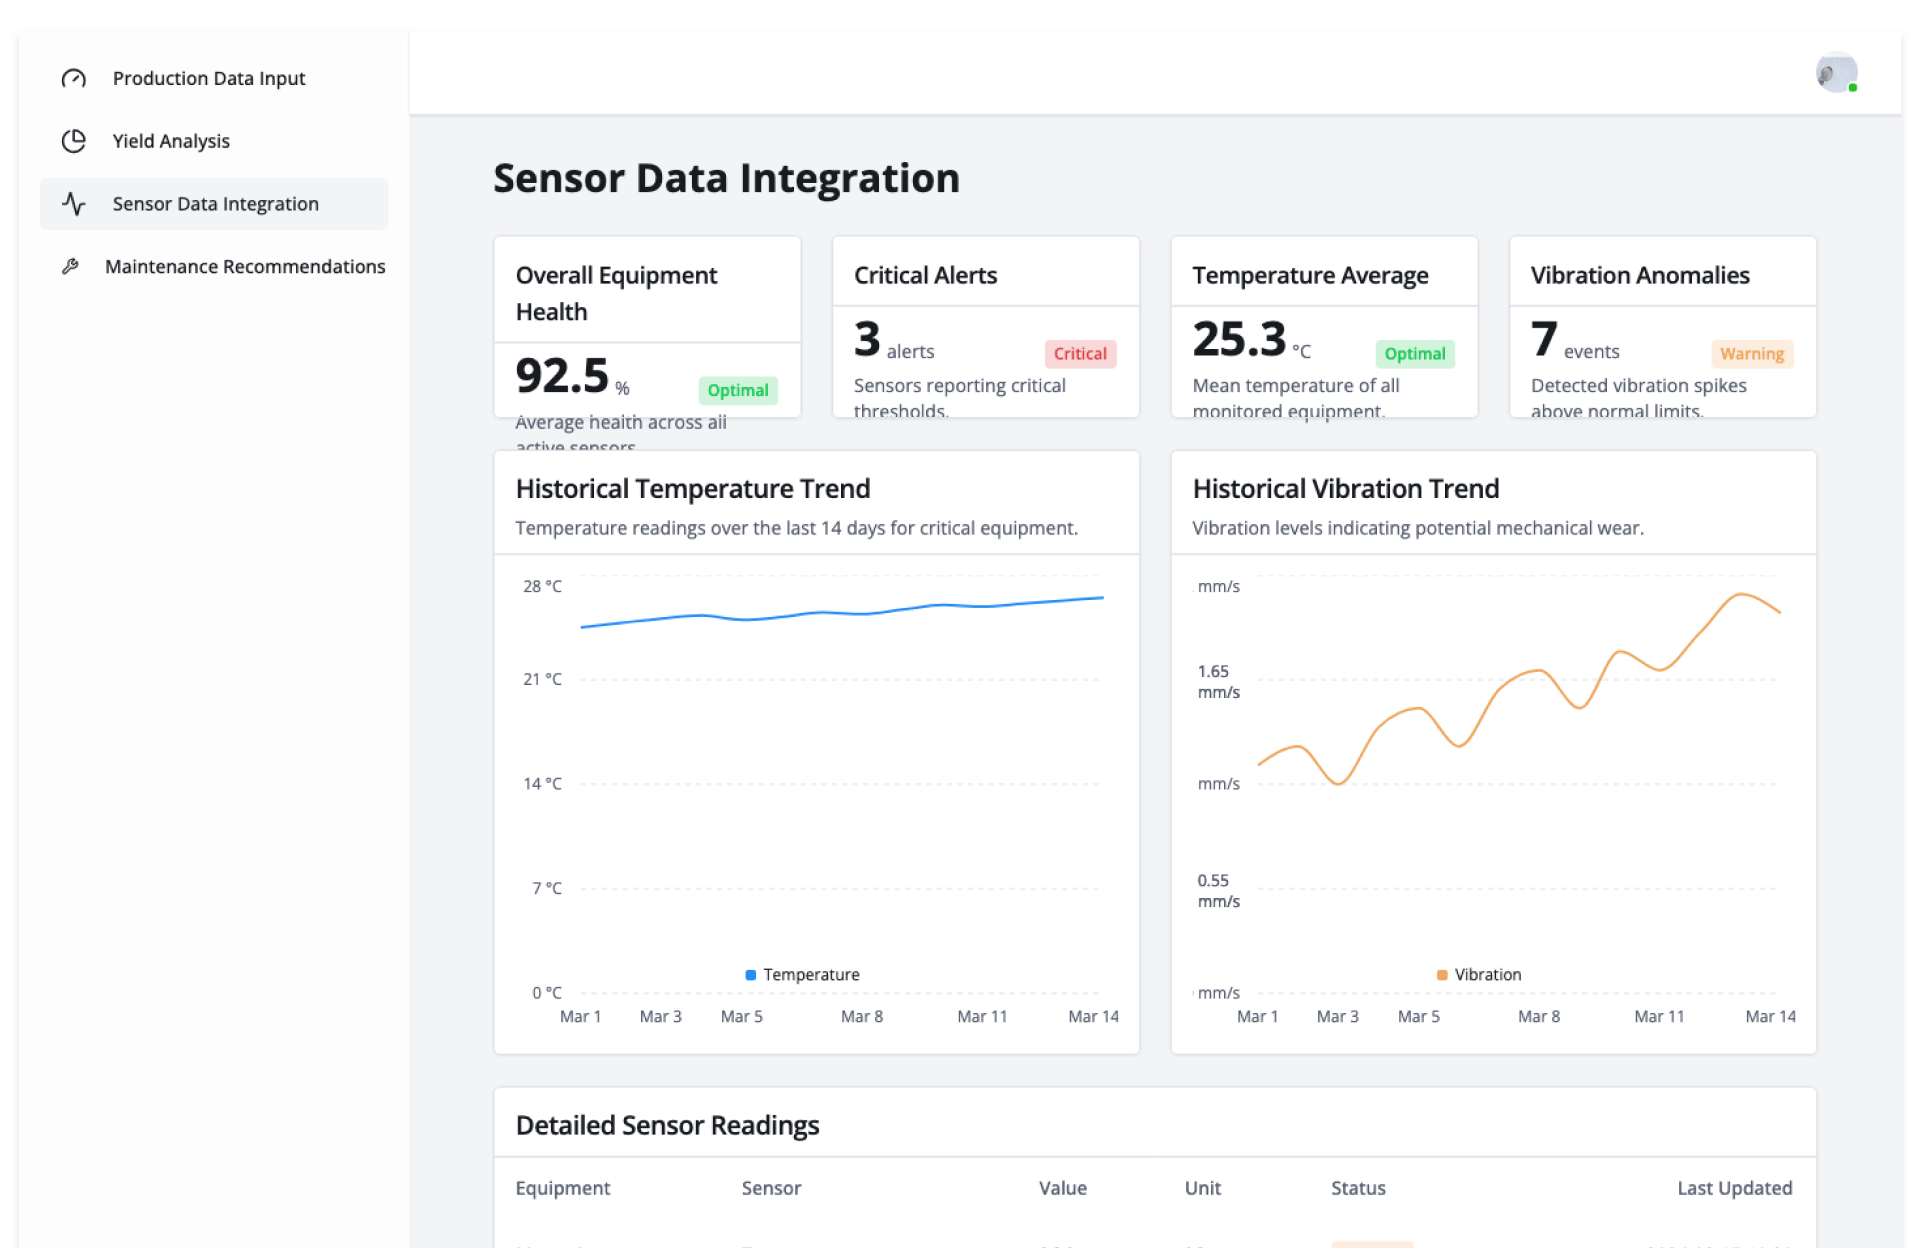Click Optimal badge on Temperature Average card

point(1414,354)
